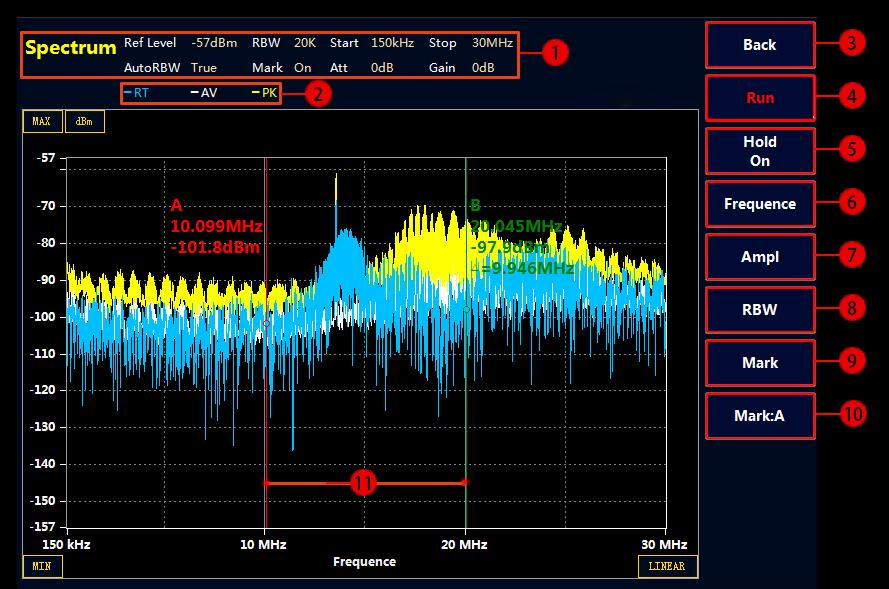The image size is (889, 589).
Task: Select the RT trace legend
Action: (x=137, y=93)
